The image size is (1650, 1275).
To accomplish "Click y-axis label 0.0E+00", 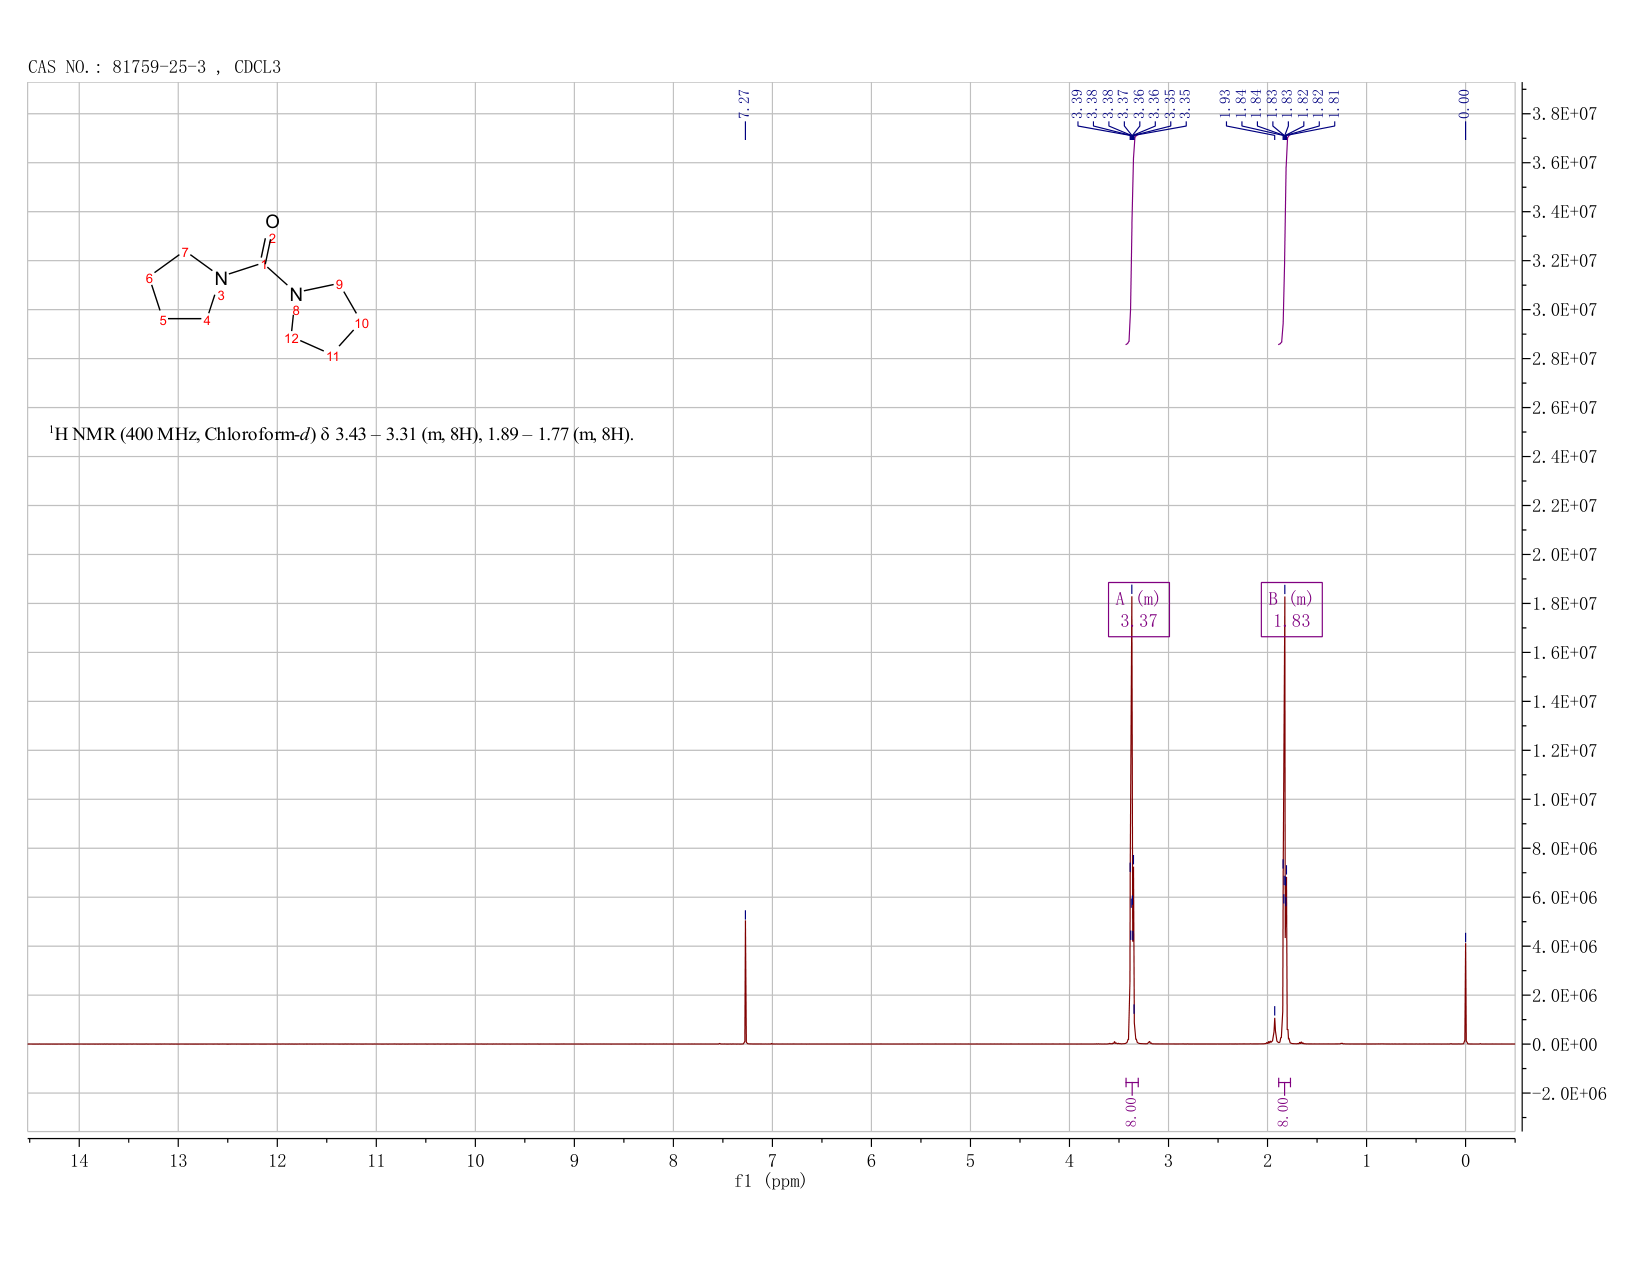I will click(1564, 1045).
